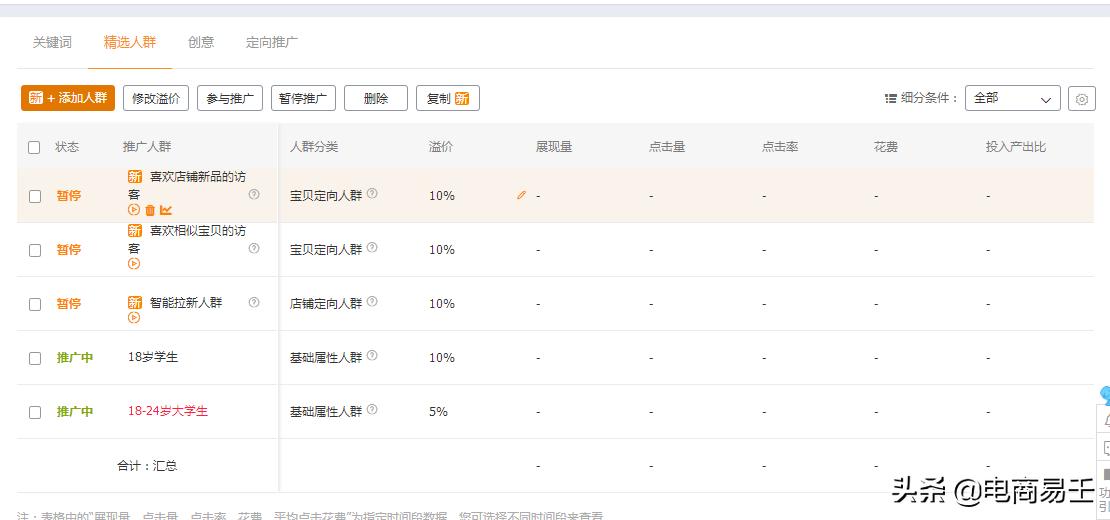The image size is (1110, 520).
Task: Click the 暂停推广 button
Action: (303, 98)
